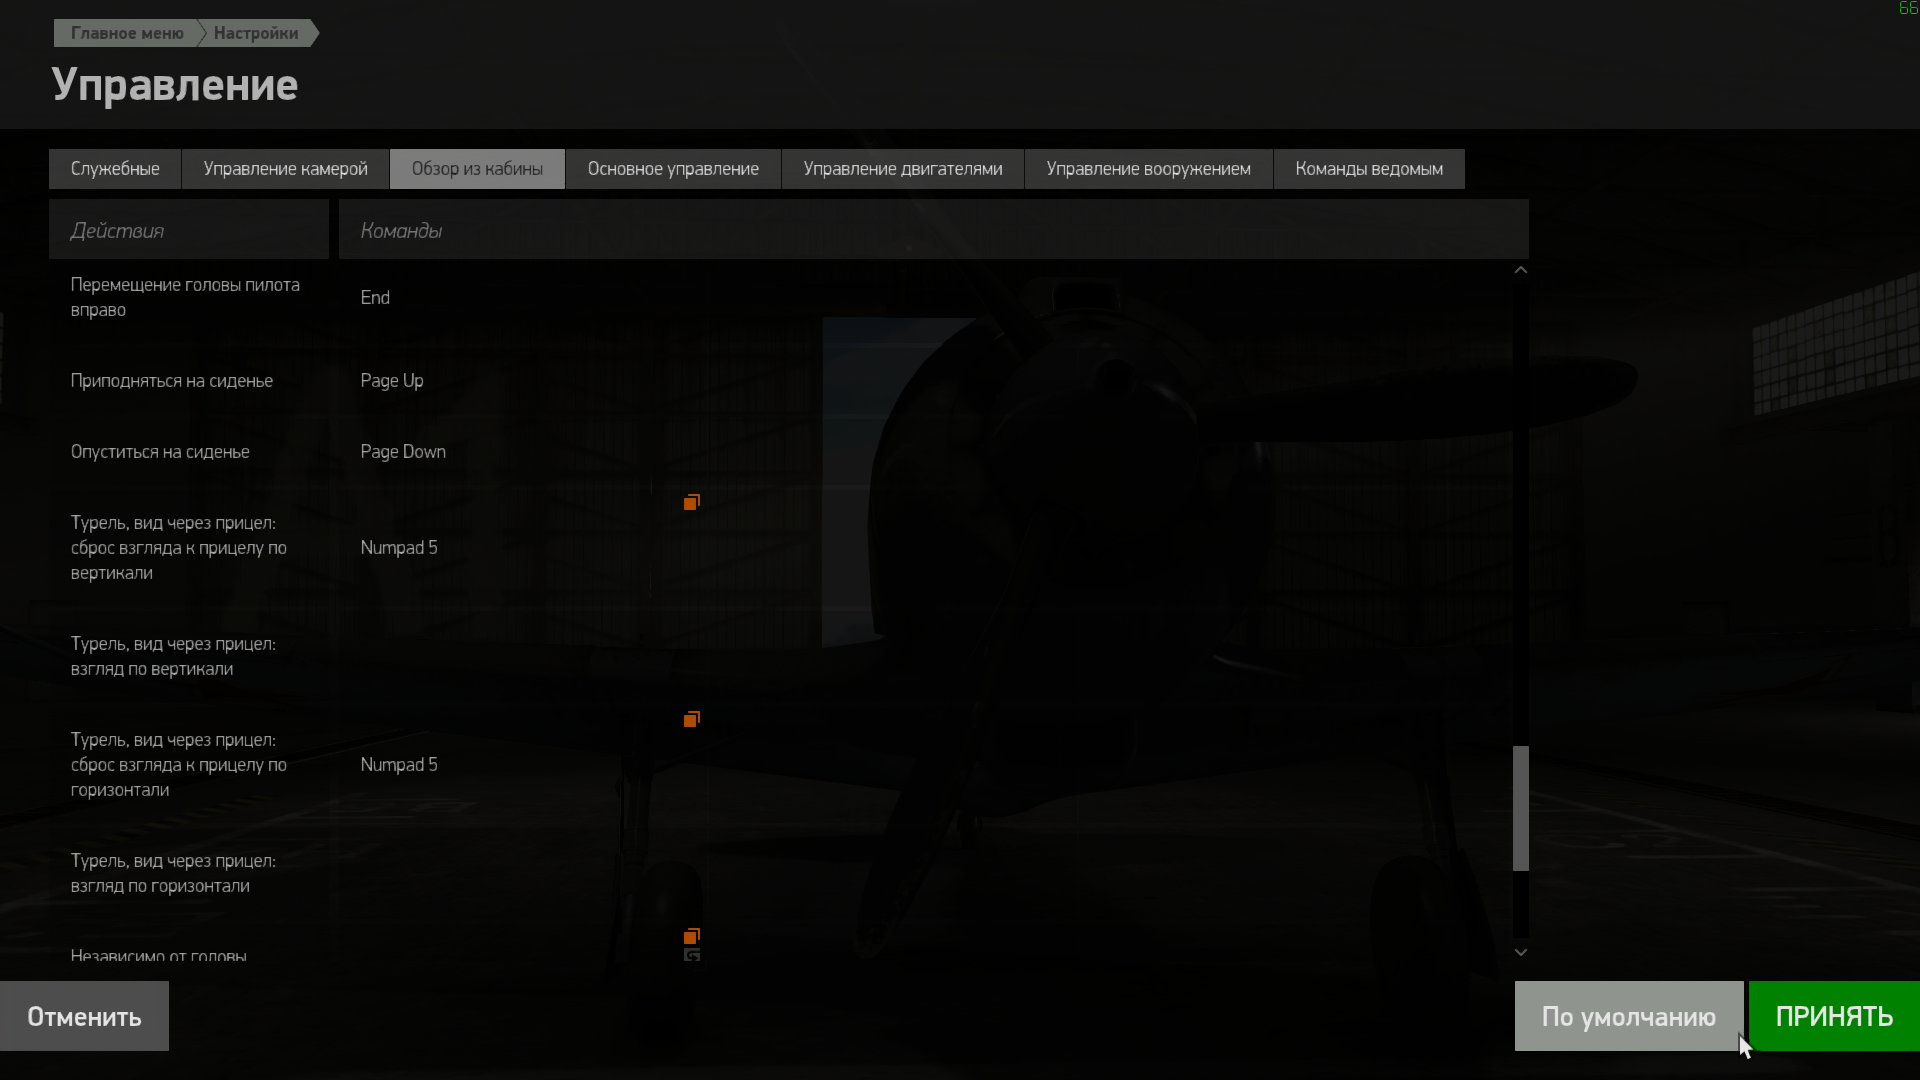Click the ПРИНЯТЬ button
The height and width of the screenshot is (1080, 1920).
coord(1834,1016)
